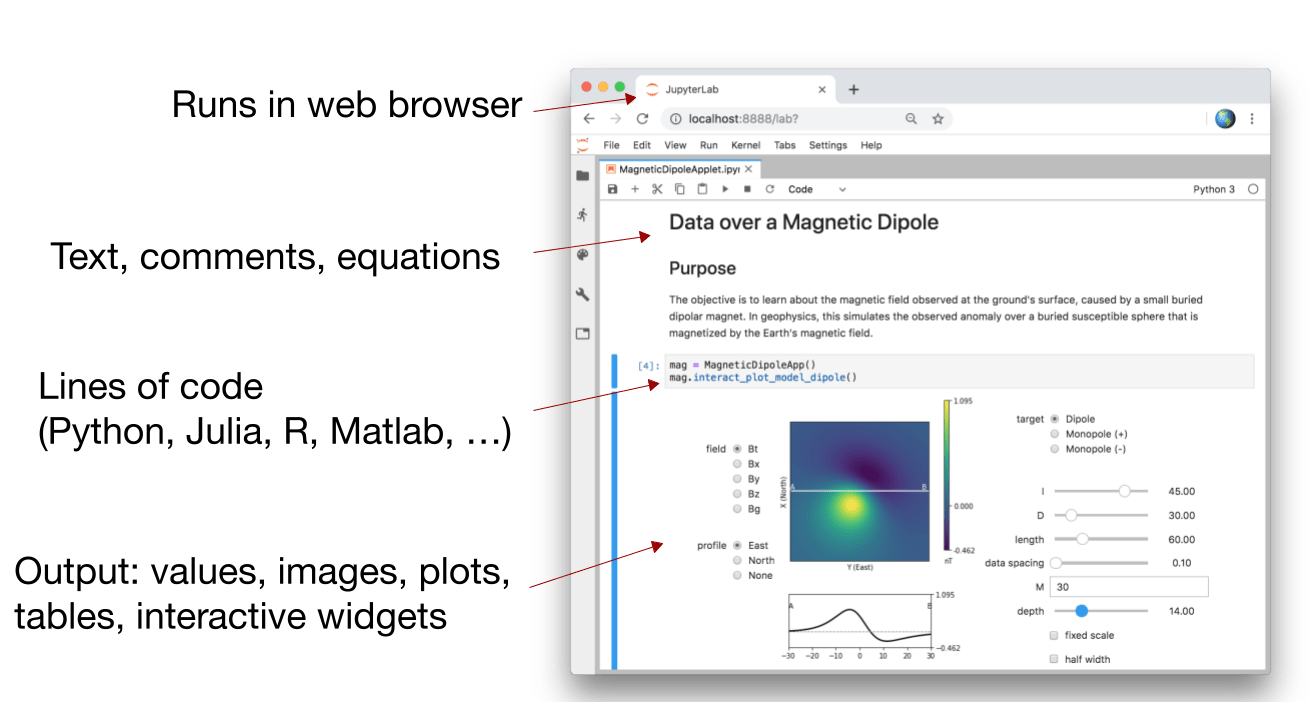
Task: Add a new cell with the plus icon
Action: [x=635, y=189]
